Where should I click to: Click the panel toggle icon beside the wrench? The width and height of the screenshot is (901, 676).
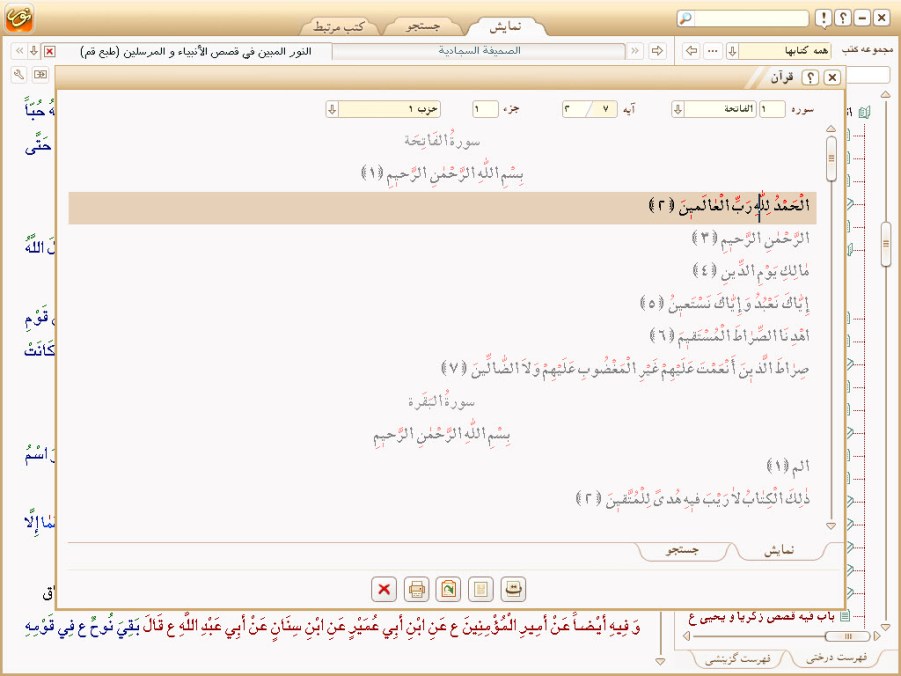(x=40, y=74)
